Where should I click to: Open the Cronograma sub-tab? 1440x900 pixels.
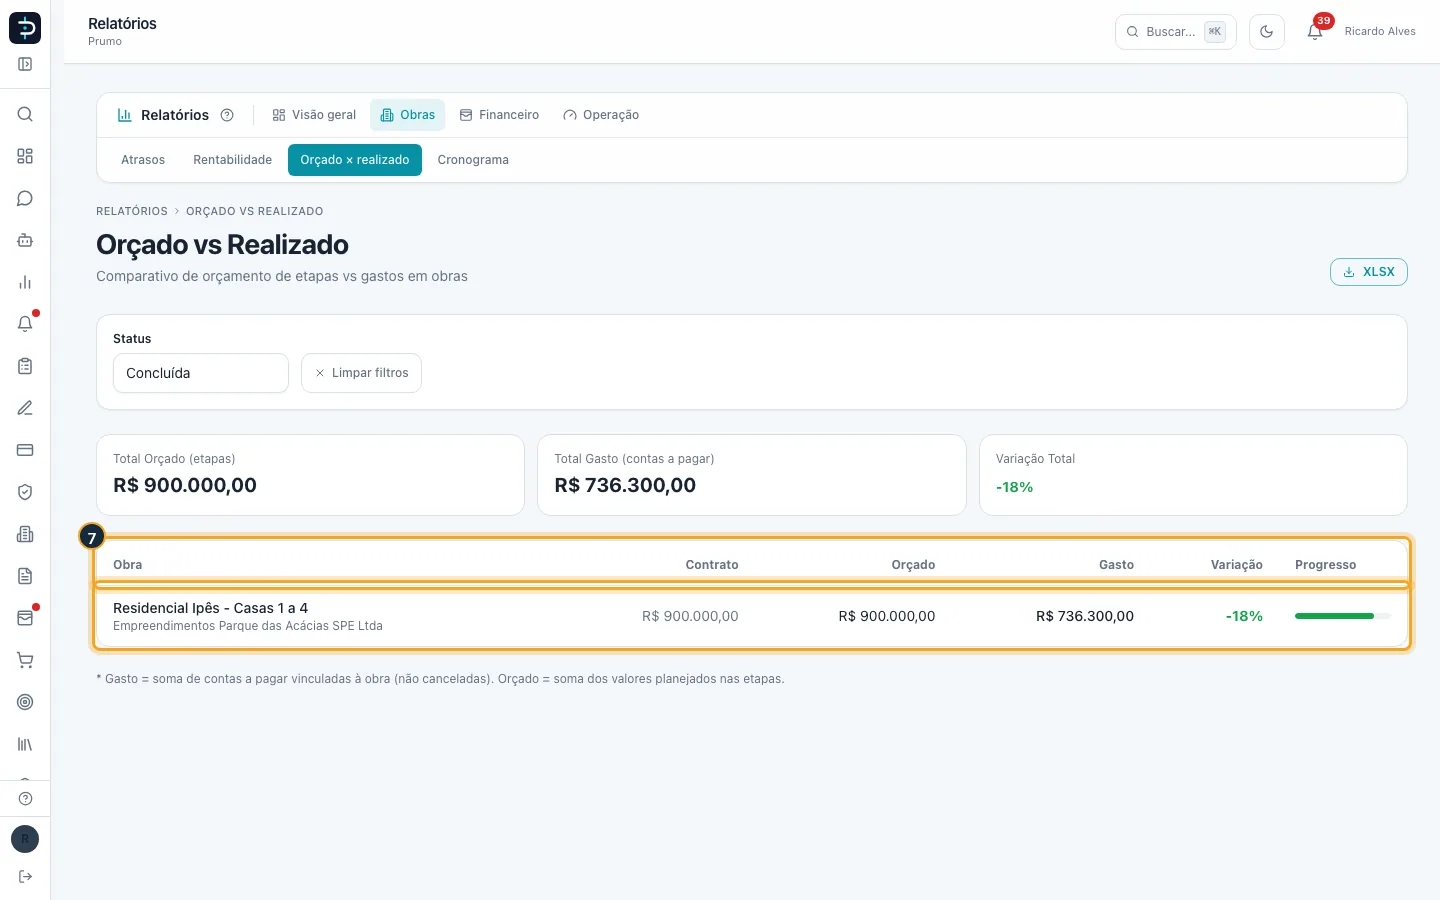(x=473, y=160)
